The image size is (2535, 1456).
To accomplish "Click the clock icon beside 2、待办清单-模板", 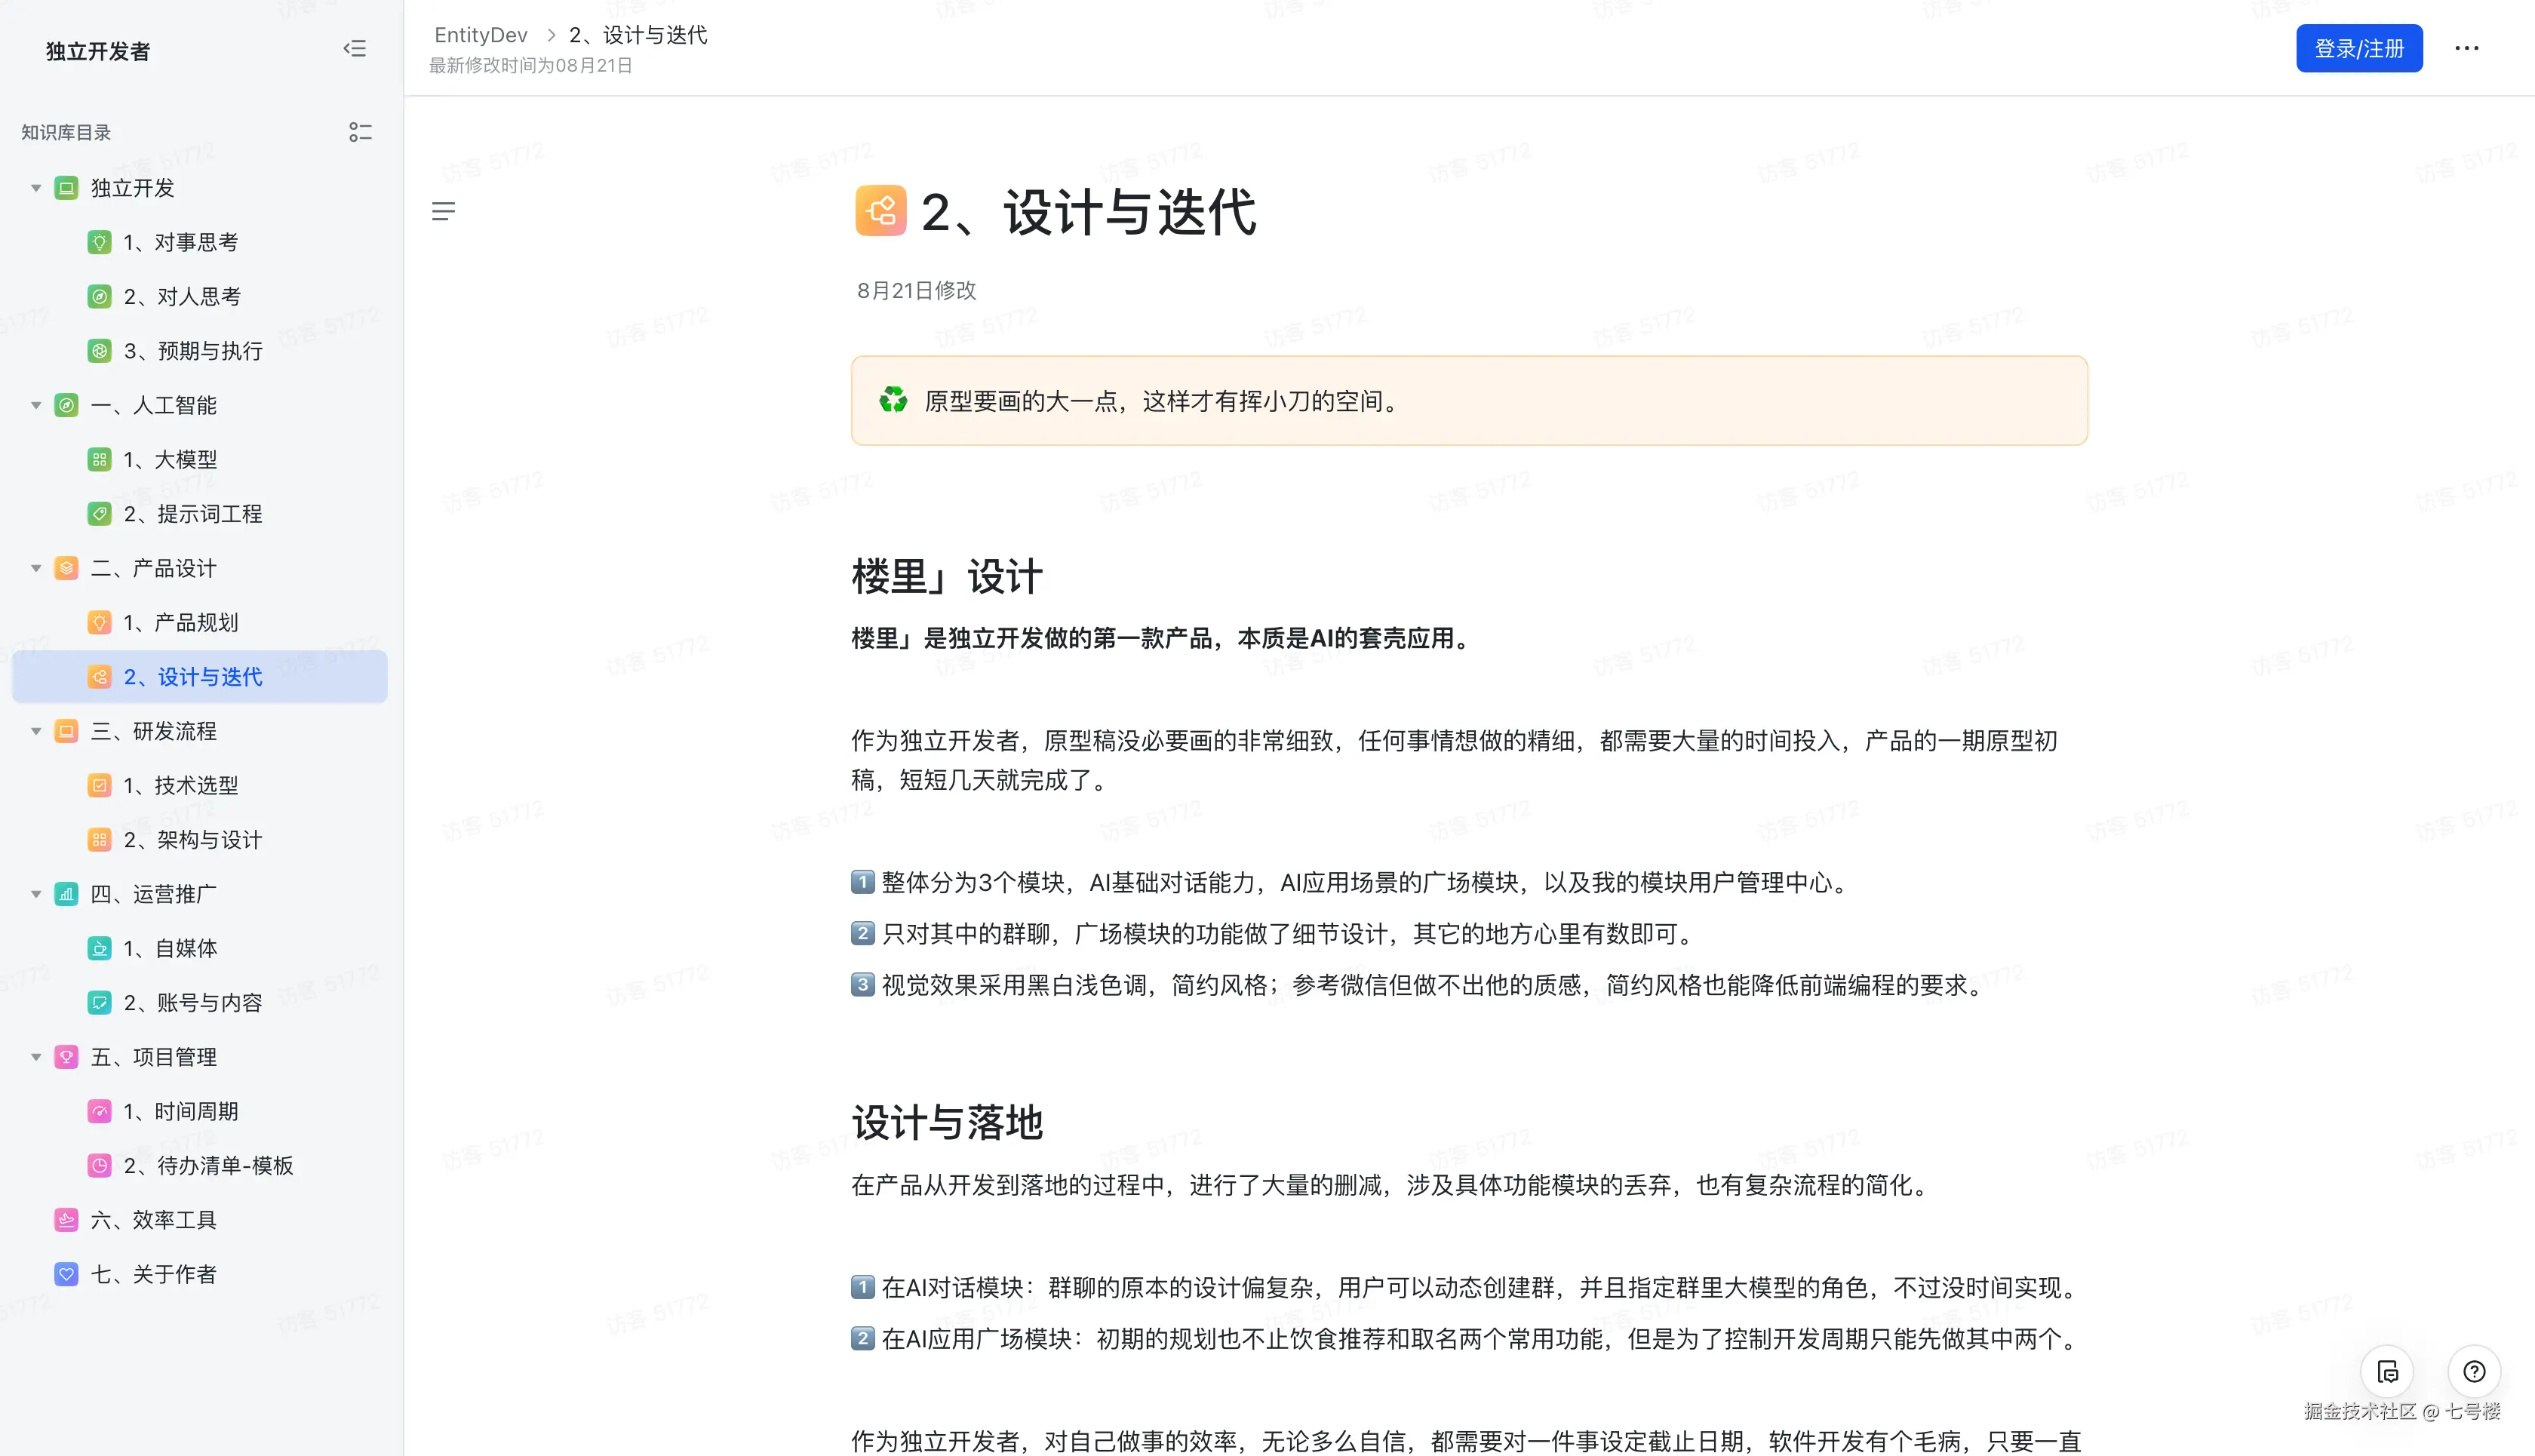I will [x=100, y=1165].
